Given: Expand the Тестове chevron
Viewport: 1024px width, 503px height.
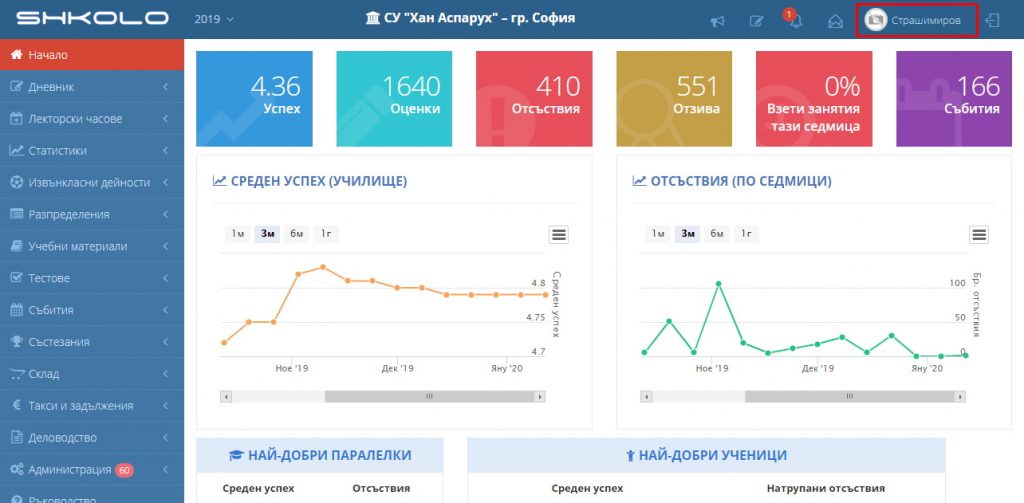Looking at the screenshot, I should point(166,278).
